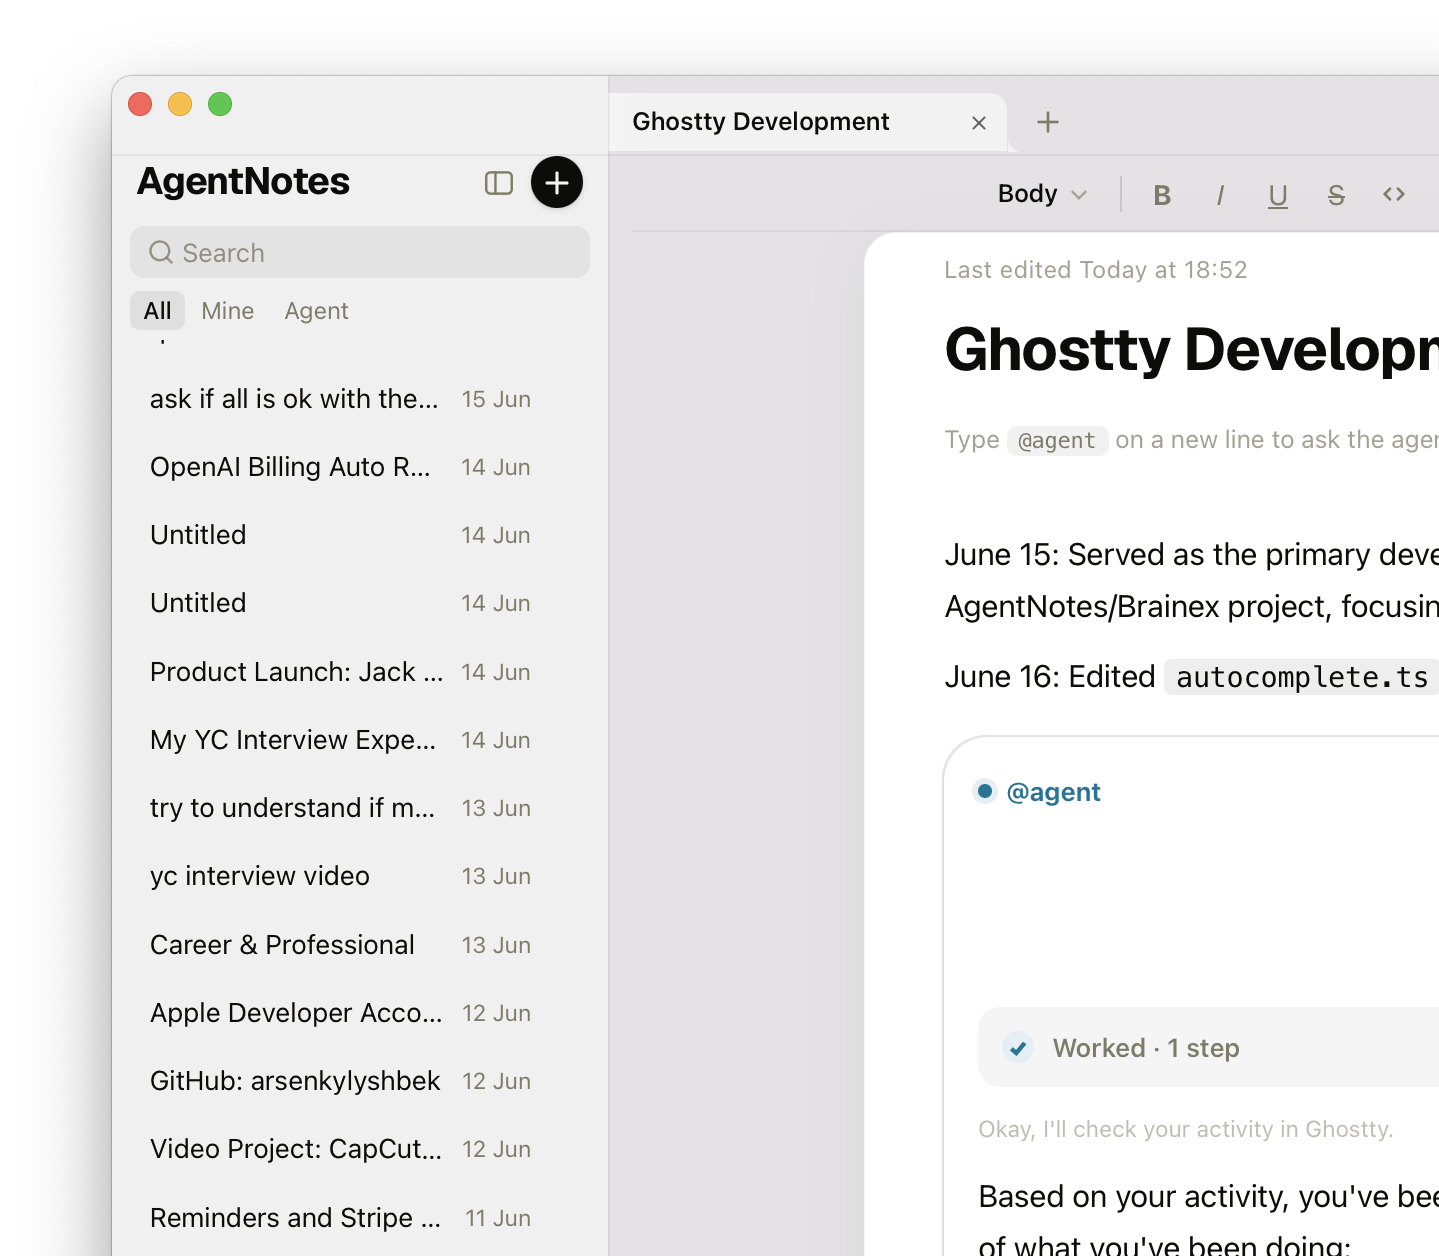Create a new note with plus button
The image size is (1439, 1256).
pos(557,182)
